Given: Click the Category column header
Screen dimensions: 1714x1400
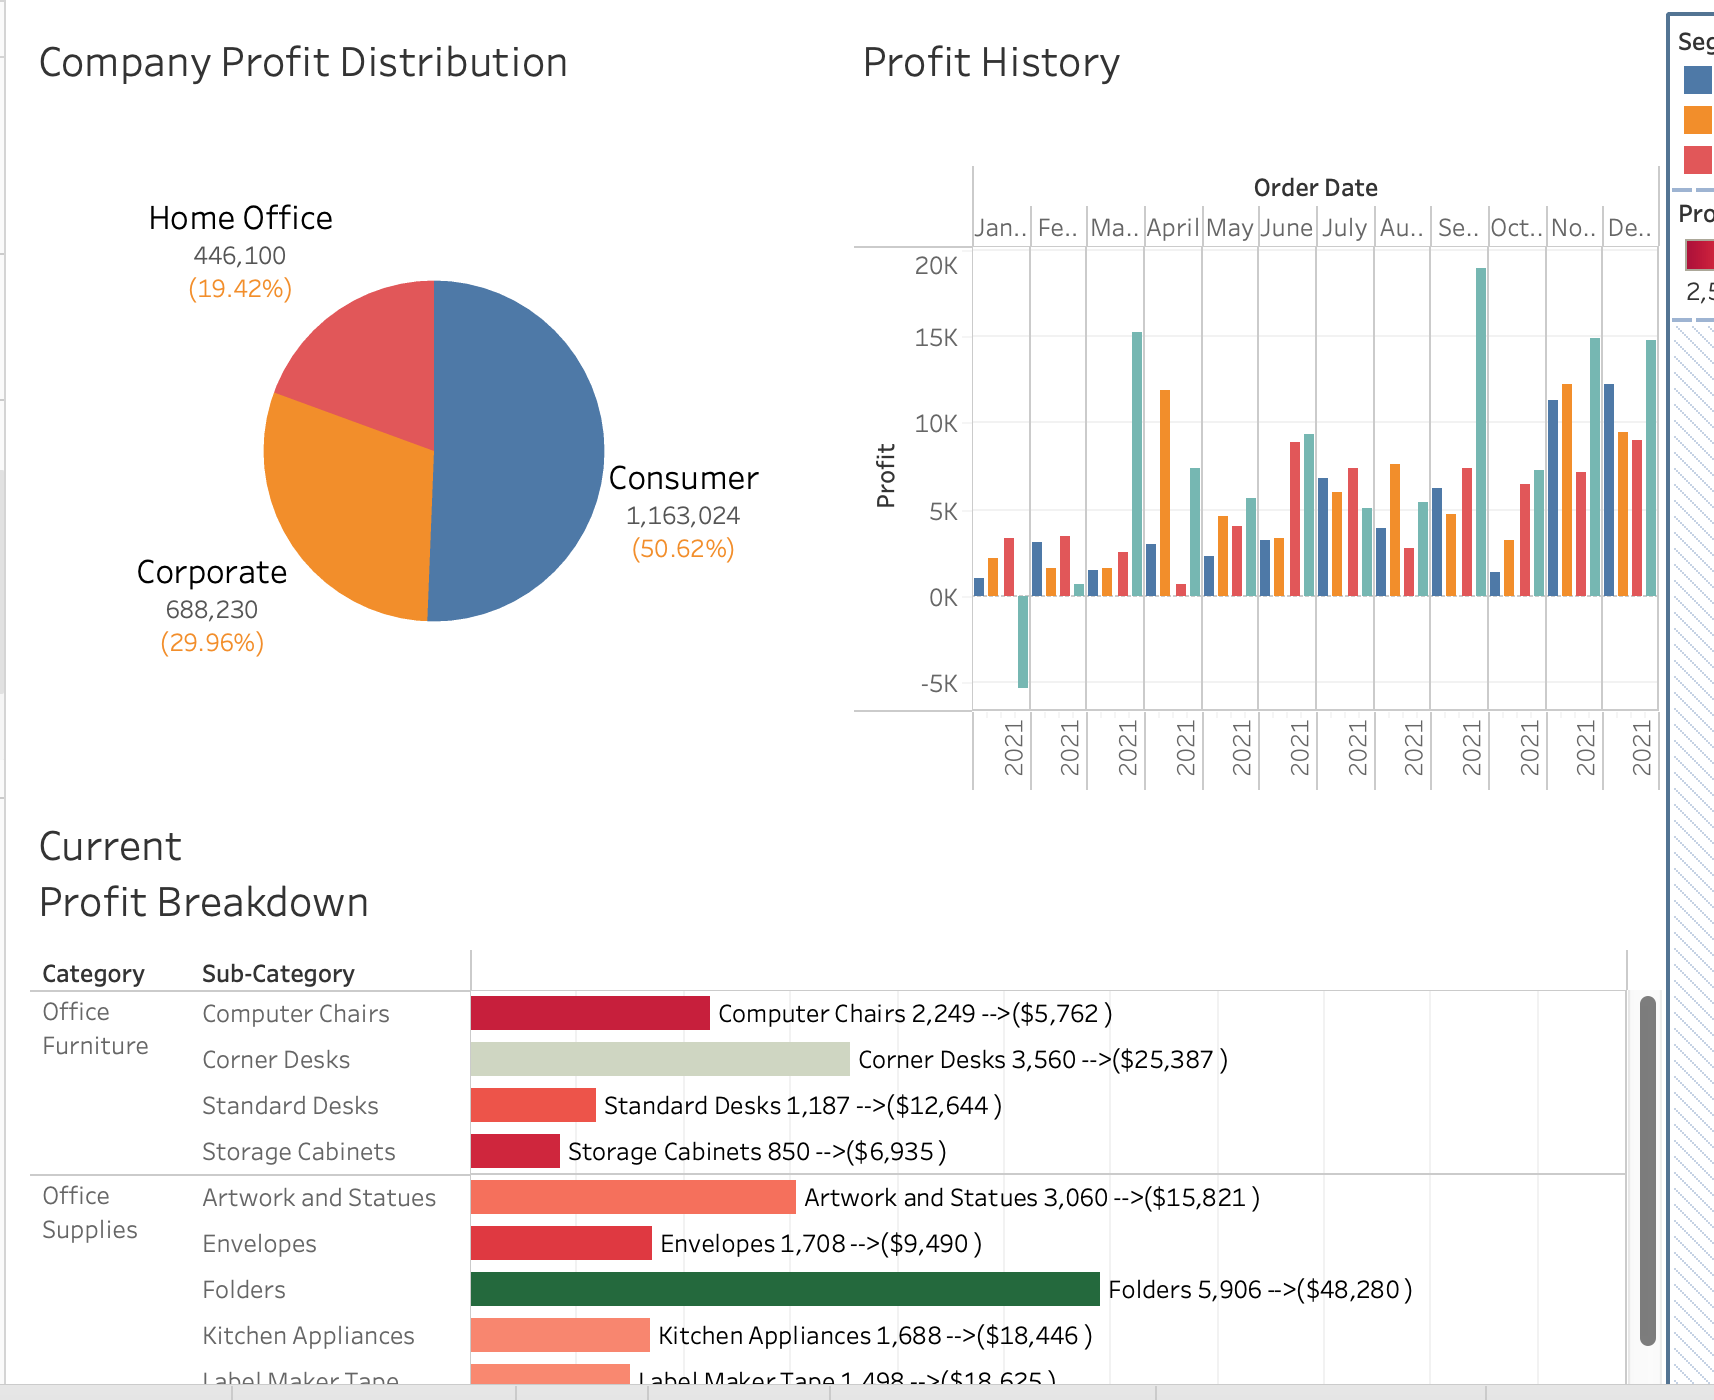Looking at the screenshot, I should point(93,974).
